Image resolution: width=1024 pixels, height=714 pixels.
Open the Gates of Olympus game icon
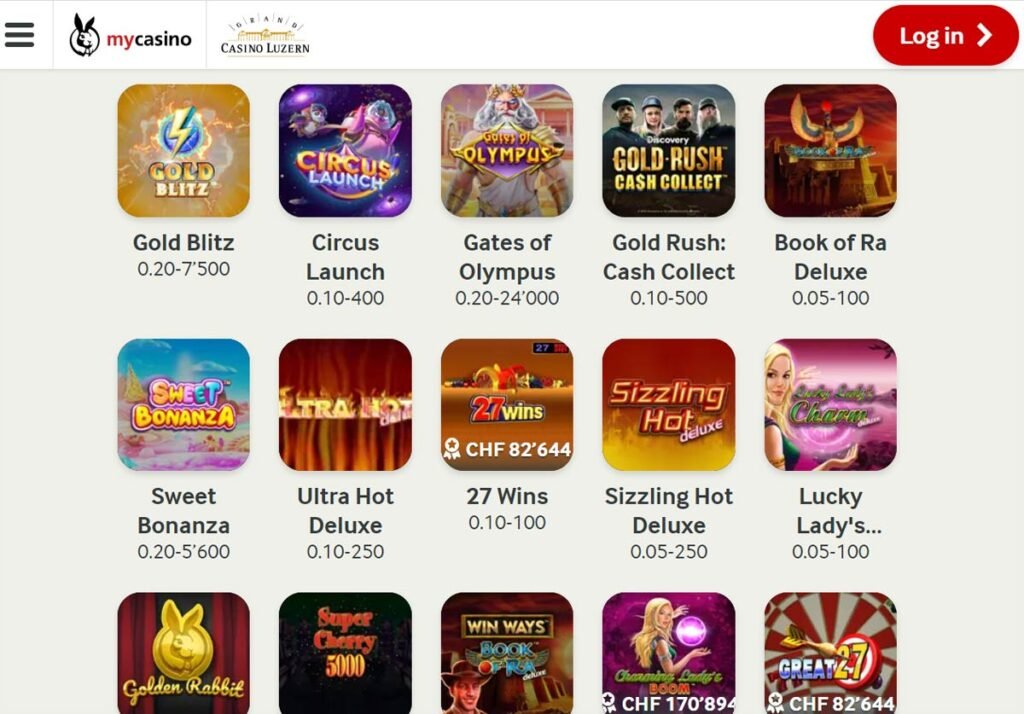[x=507, y=150]
